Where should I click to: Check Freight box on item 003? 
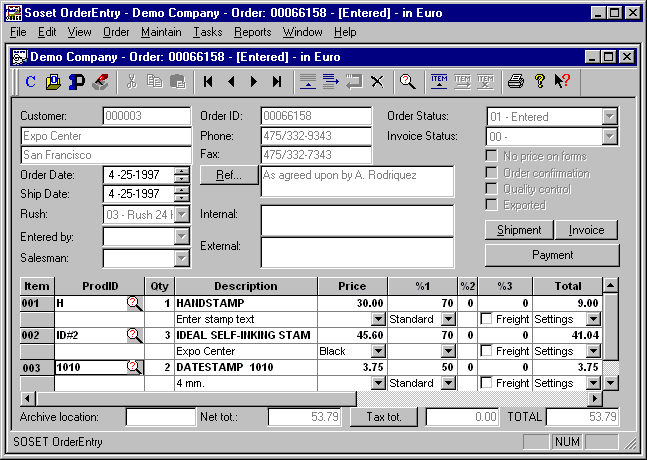point(487,383)
